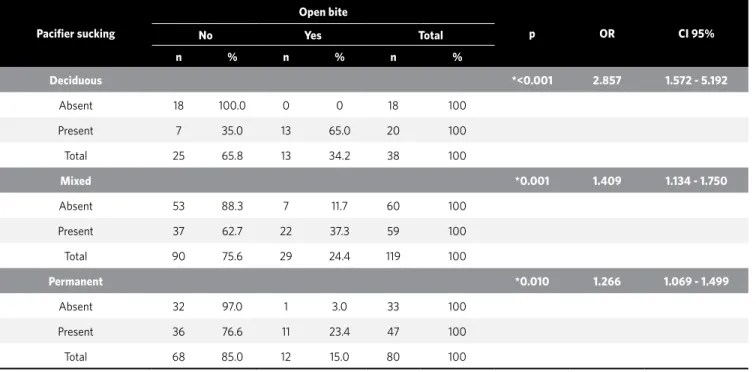The height and width of the screenshot is (372, 756).
Task: Click the 34.2 percentage in Deciduous Total row
Action: [x=339, y=156]
